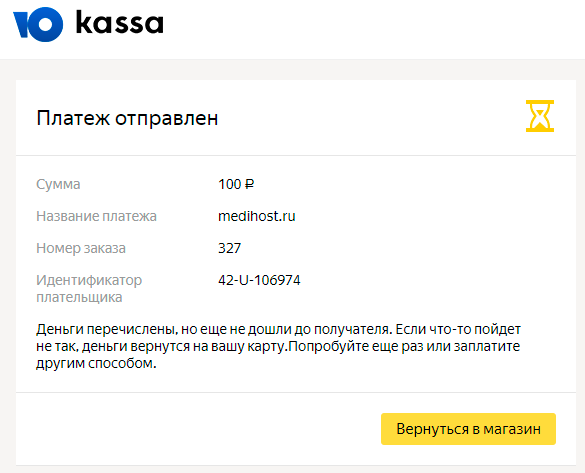Click the YooKassa blue logo icon

point(38,24)
